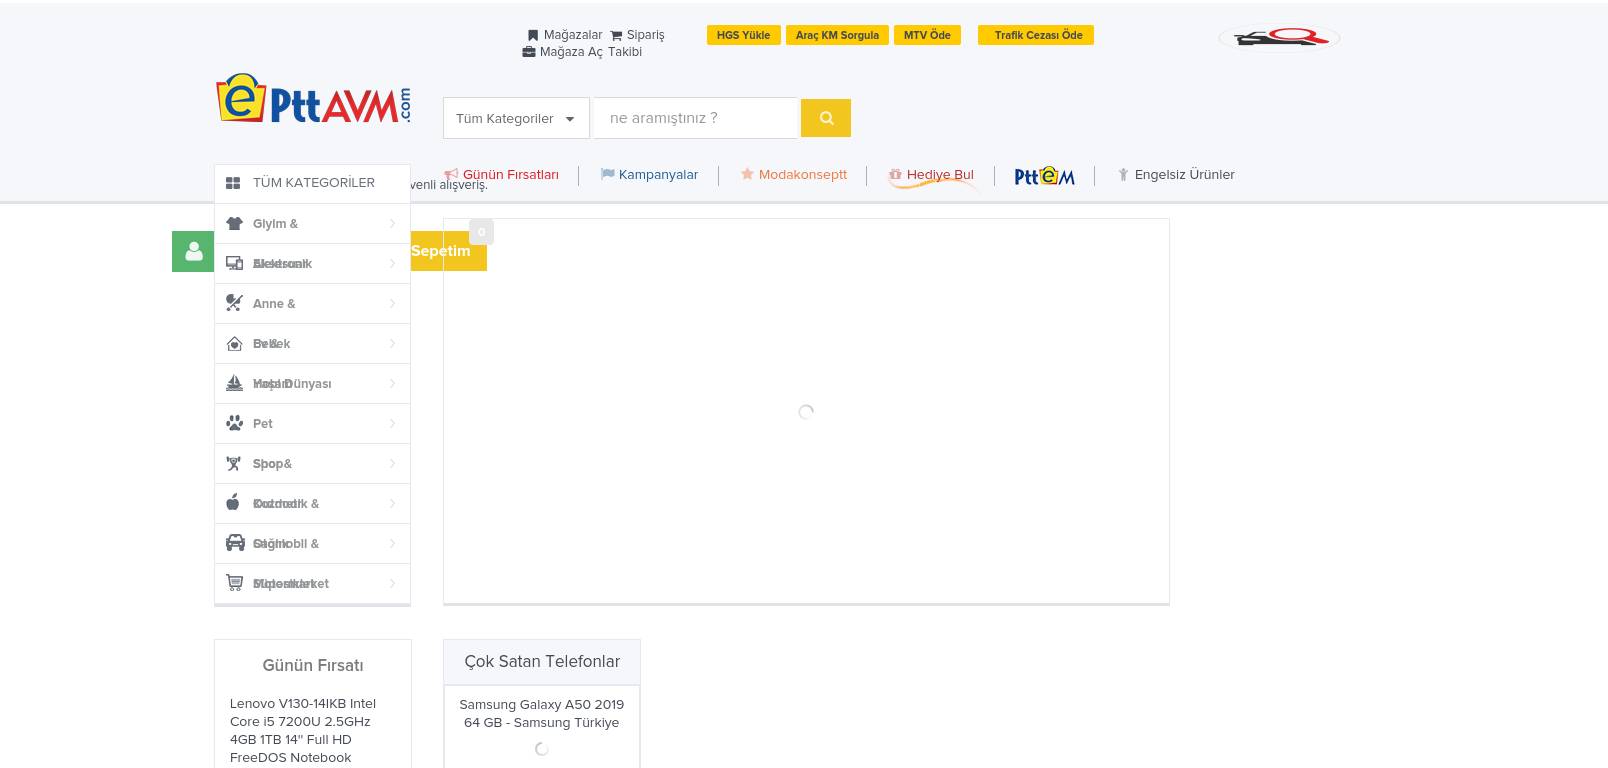
Task: Click the t-shirt icon for Giyim category
Action: click(234, 223)
